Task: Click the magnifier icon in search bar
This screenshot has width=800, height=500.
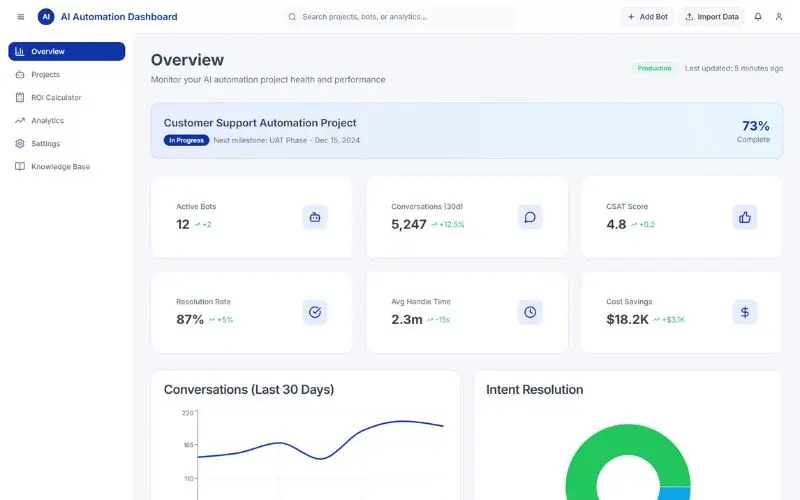Action: (292, 17)
